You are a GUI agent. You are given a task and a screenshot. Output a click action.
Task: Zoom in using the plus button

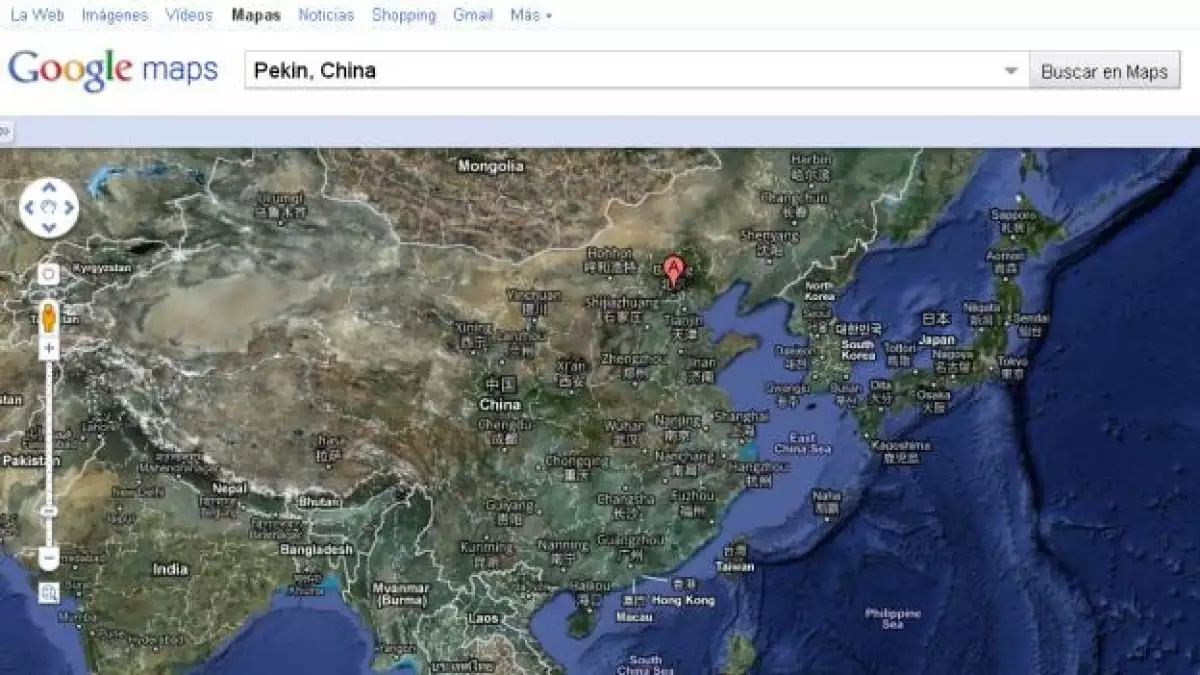click(x=49, y=349)
